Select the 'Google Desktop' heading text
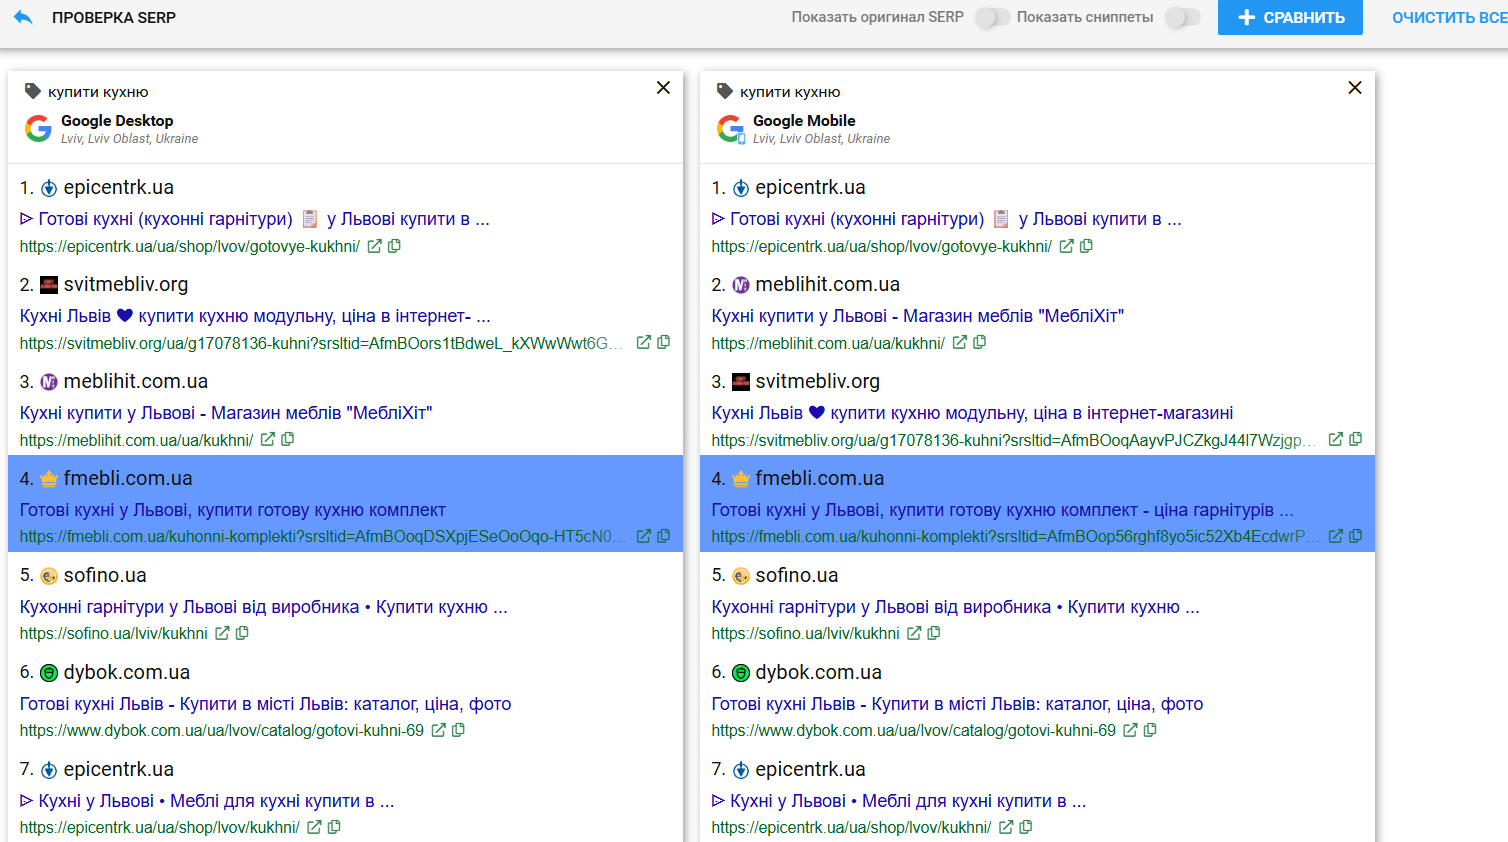Image resolution: width=1508 pixels, height=842 pixels. coord(117,120)
